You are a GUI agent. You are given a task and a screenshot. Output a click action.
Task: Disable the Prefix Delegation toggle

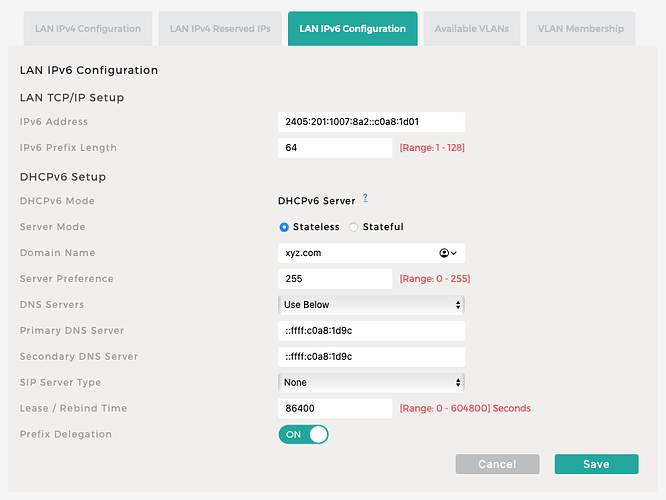pos(303,434)
